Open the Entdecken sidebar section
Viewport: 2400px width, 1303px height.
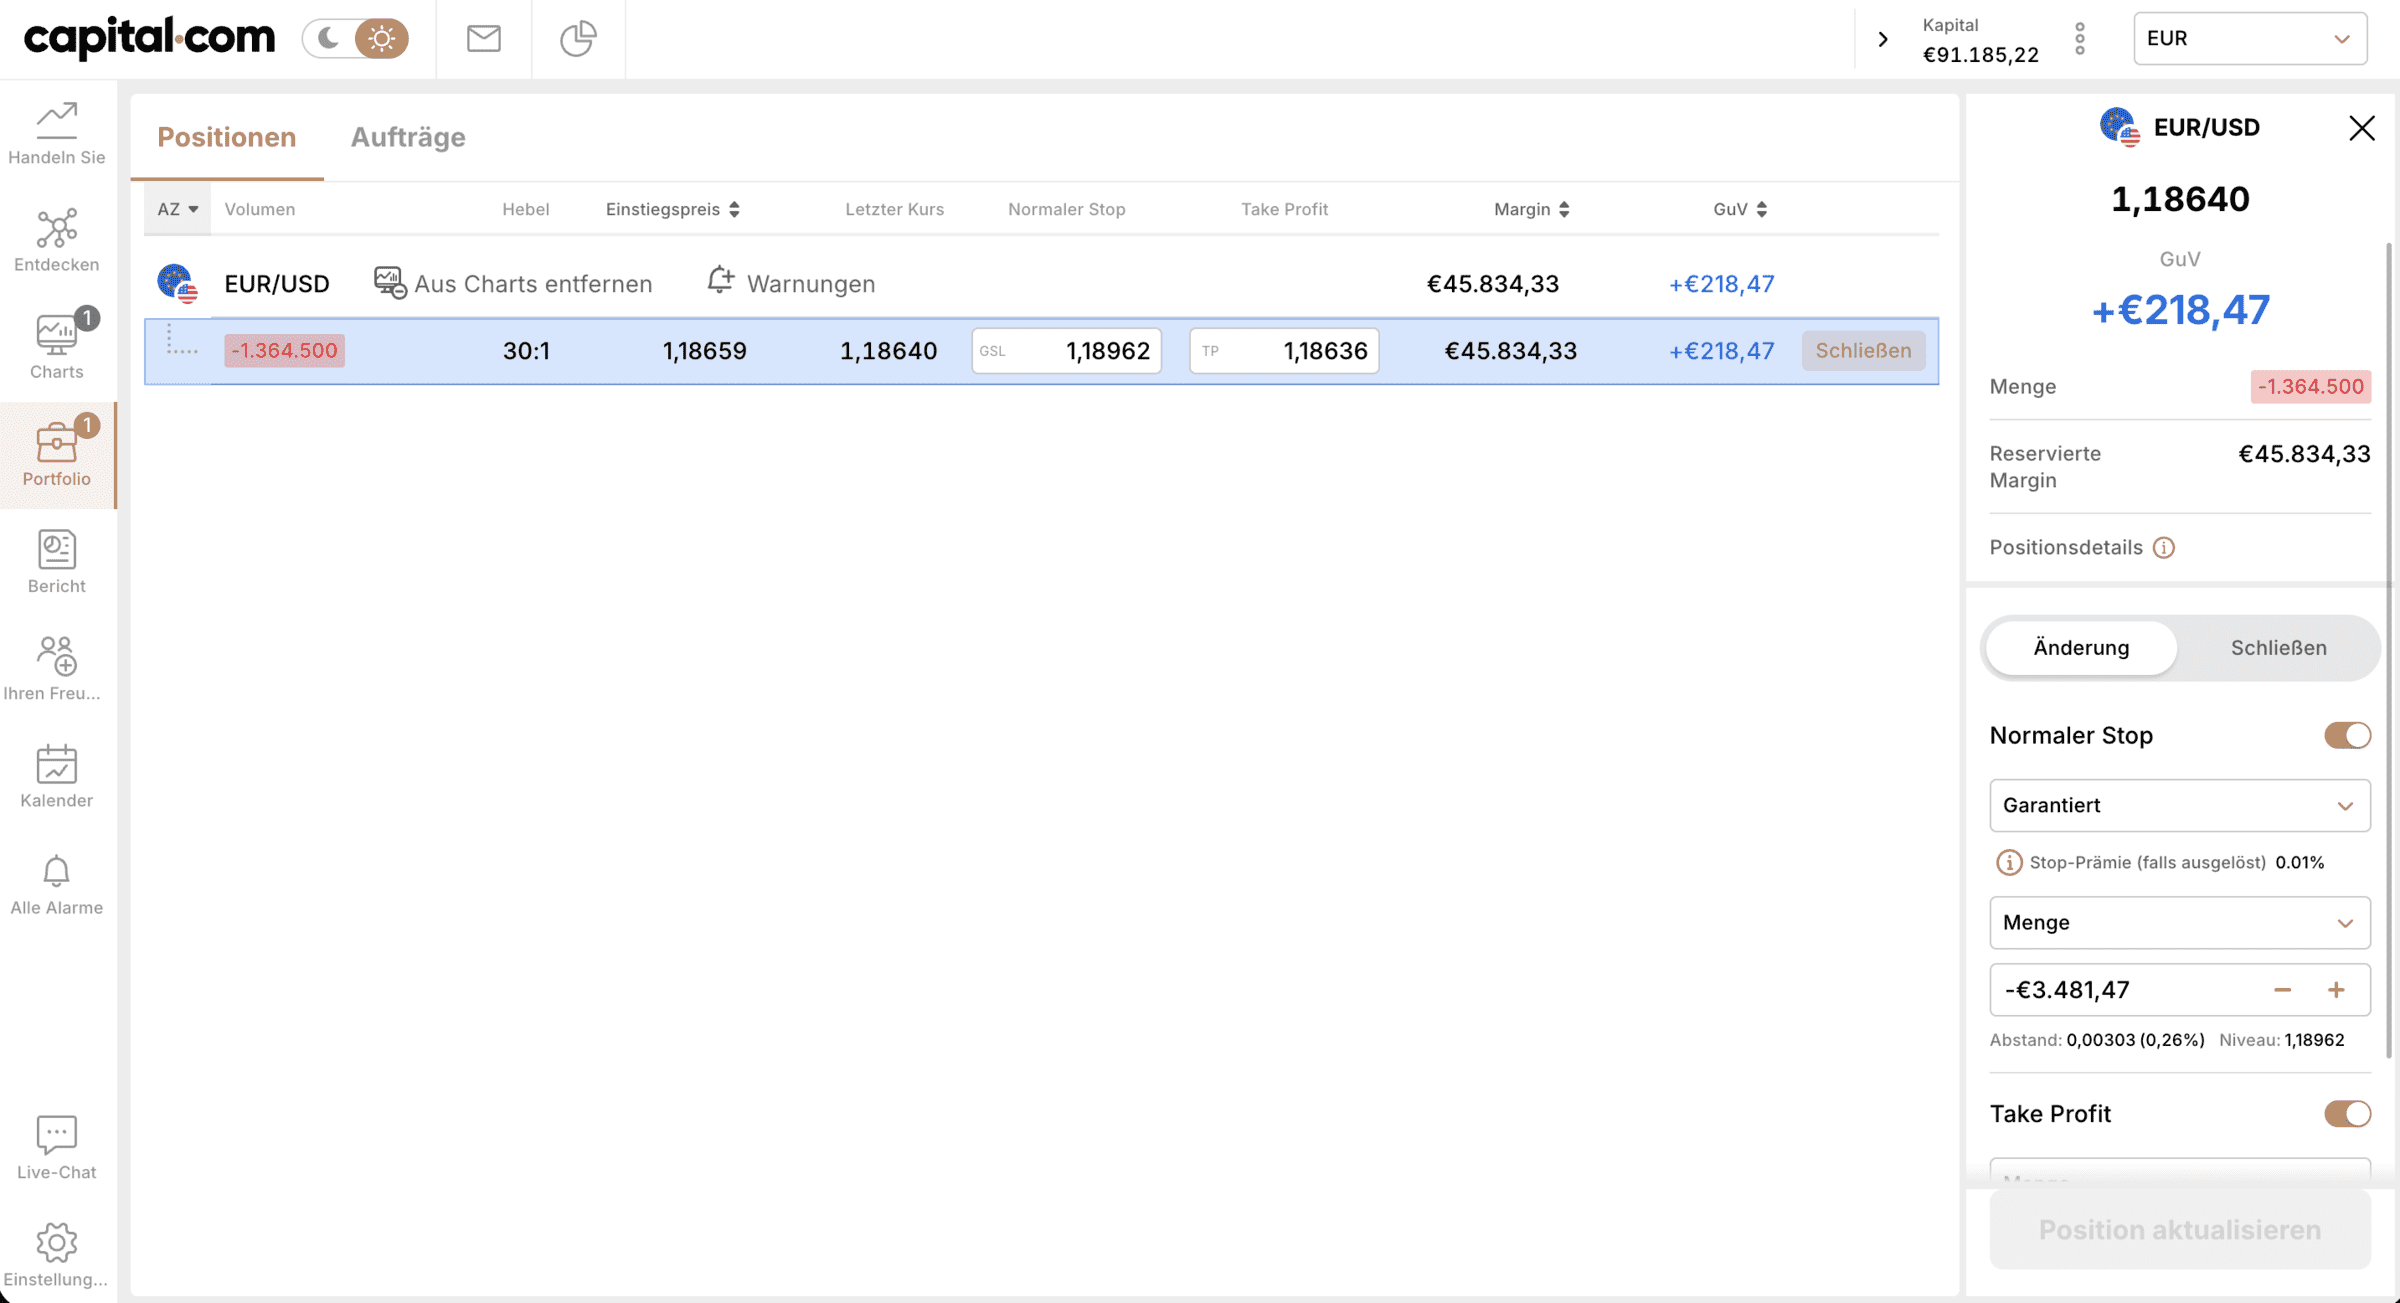[x=56, y=240]
